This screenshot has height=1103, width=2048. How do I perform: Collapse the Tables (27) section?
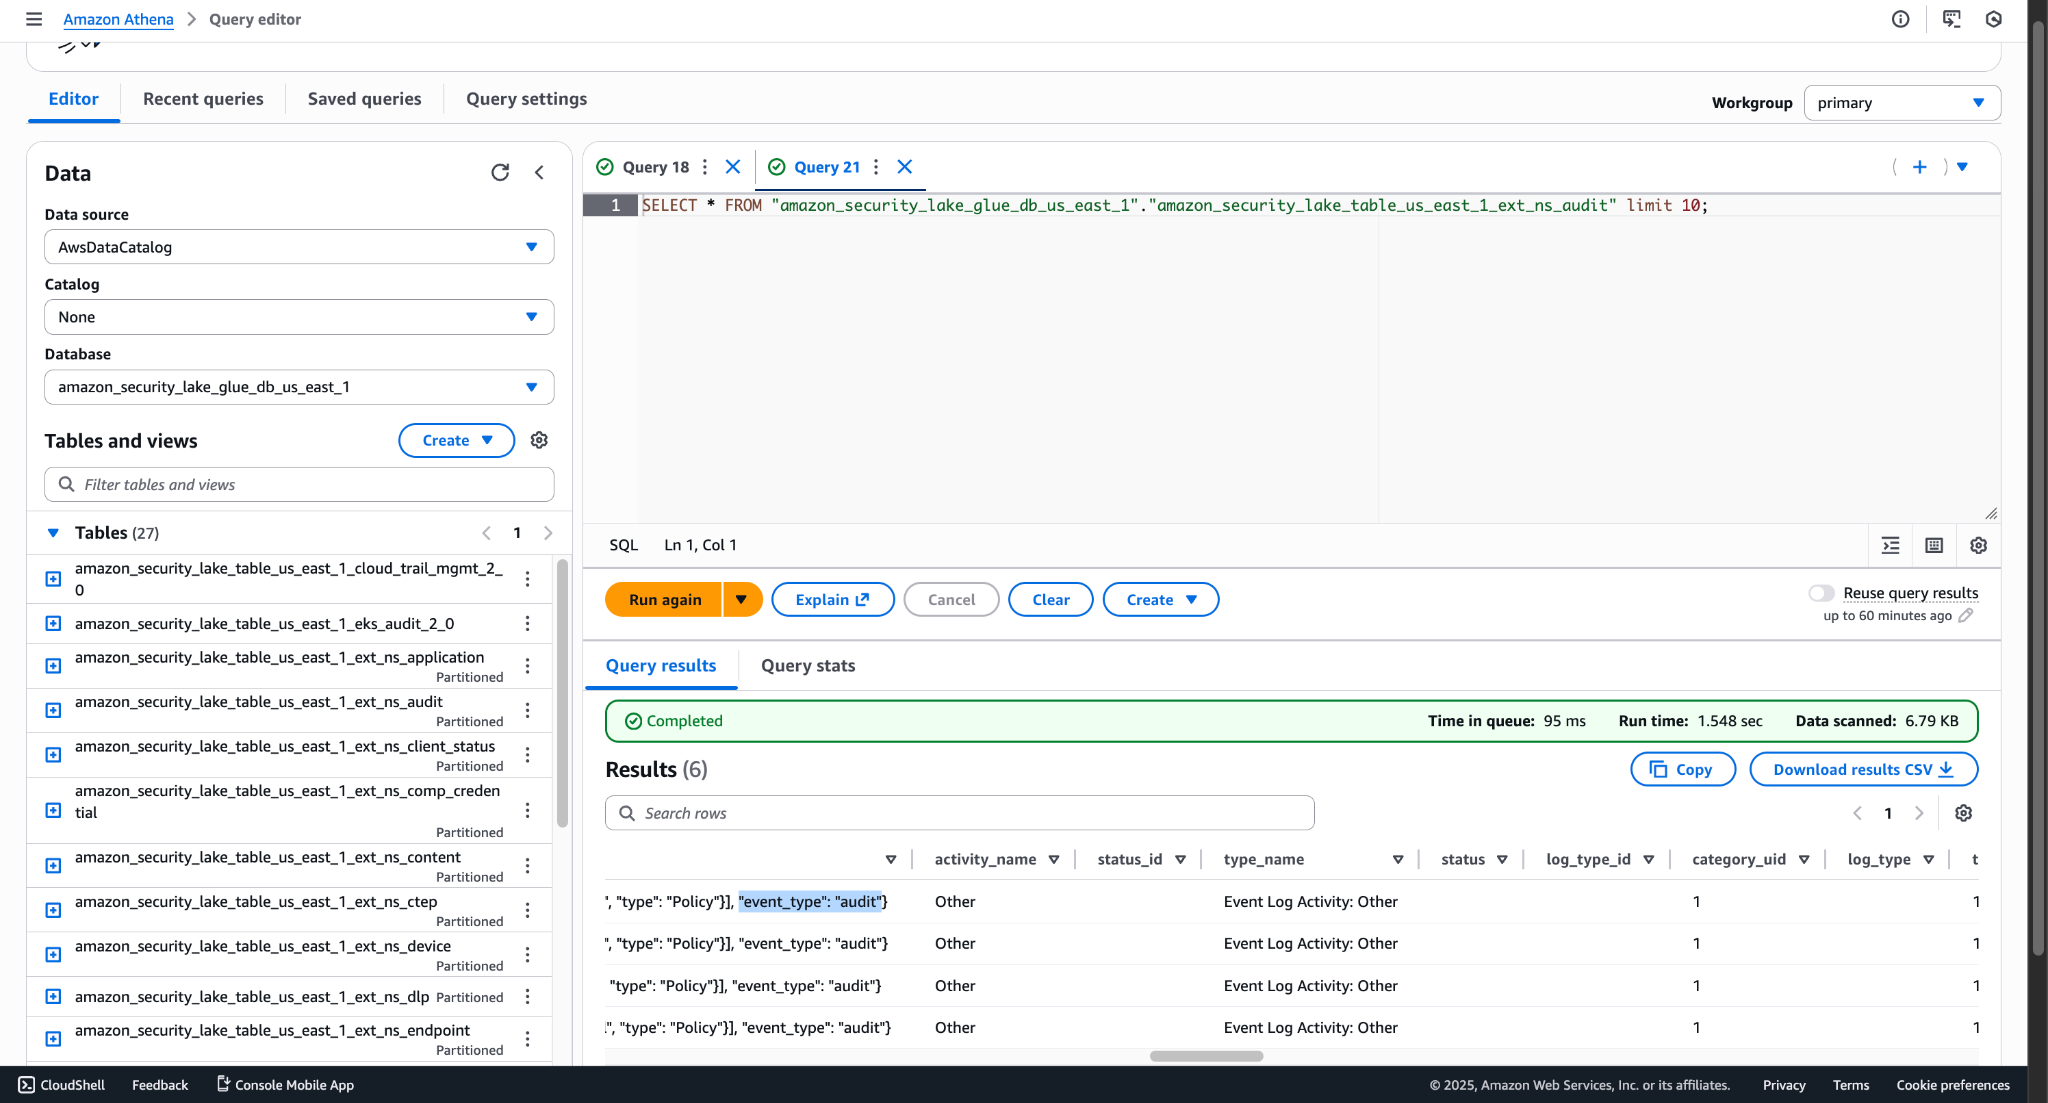click(x=53, y=533)
